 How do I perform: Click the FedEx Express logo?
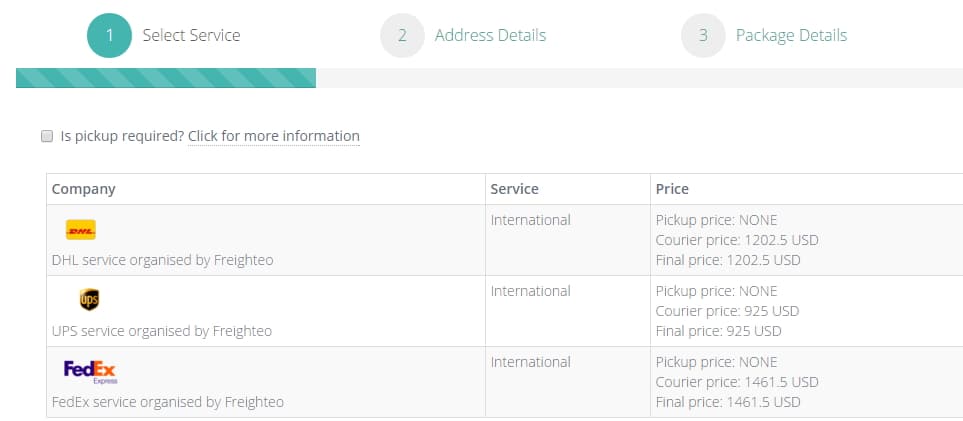click(90, 372)
